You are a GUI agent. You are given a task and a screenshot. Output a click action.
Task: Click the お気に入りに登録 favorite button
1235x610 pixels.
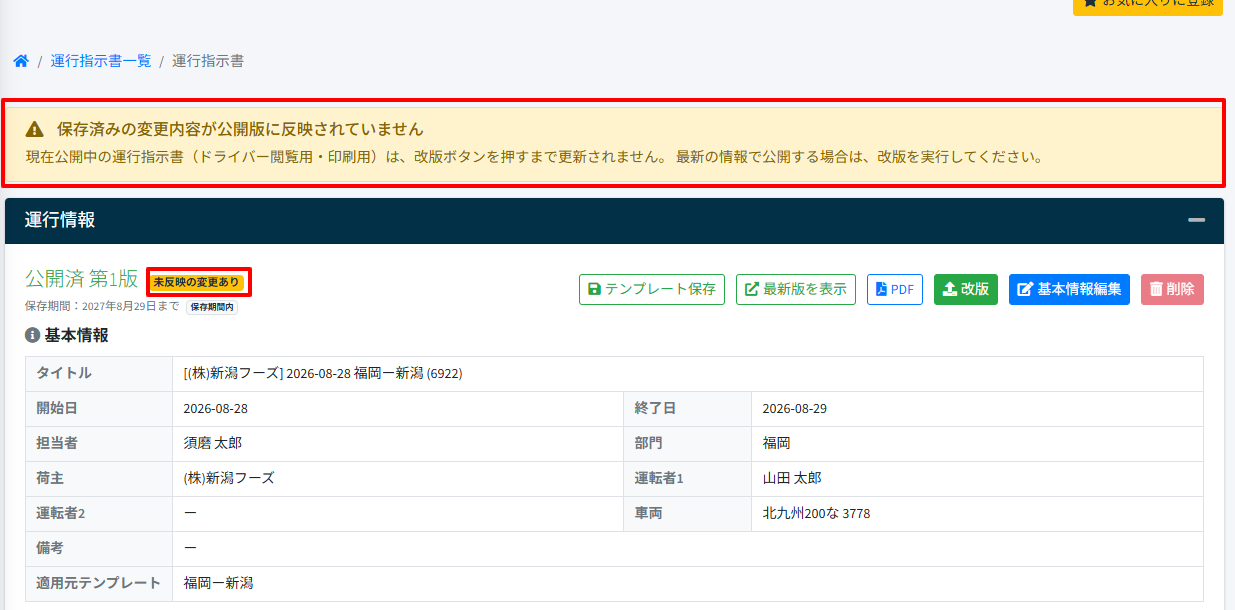tap(1148, 4)
